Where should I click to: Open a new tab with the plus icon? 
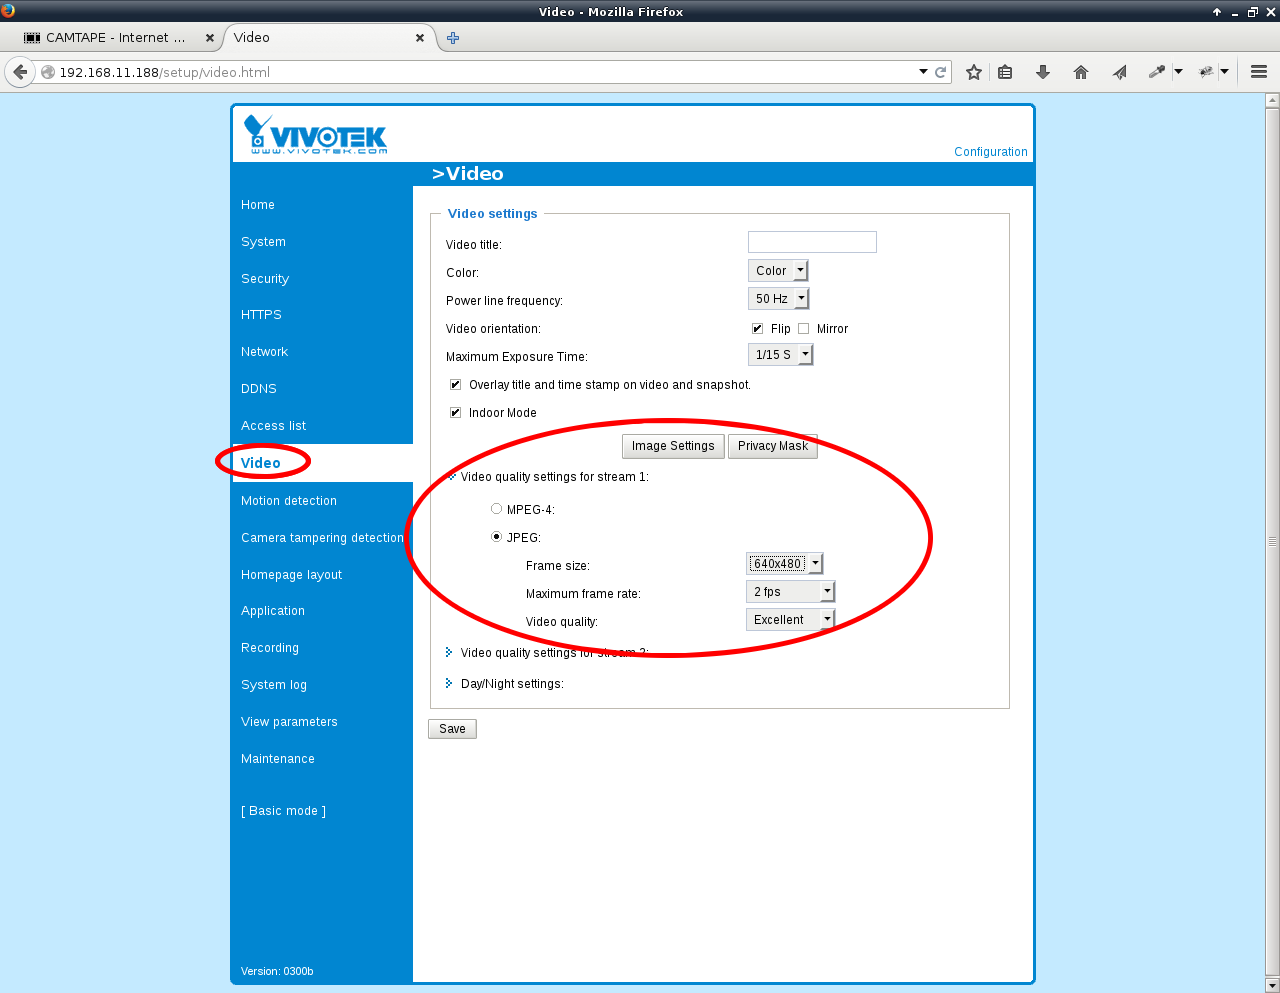pos(453,38)
